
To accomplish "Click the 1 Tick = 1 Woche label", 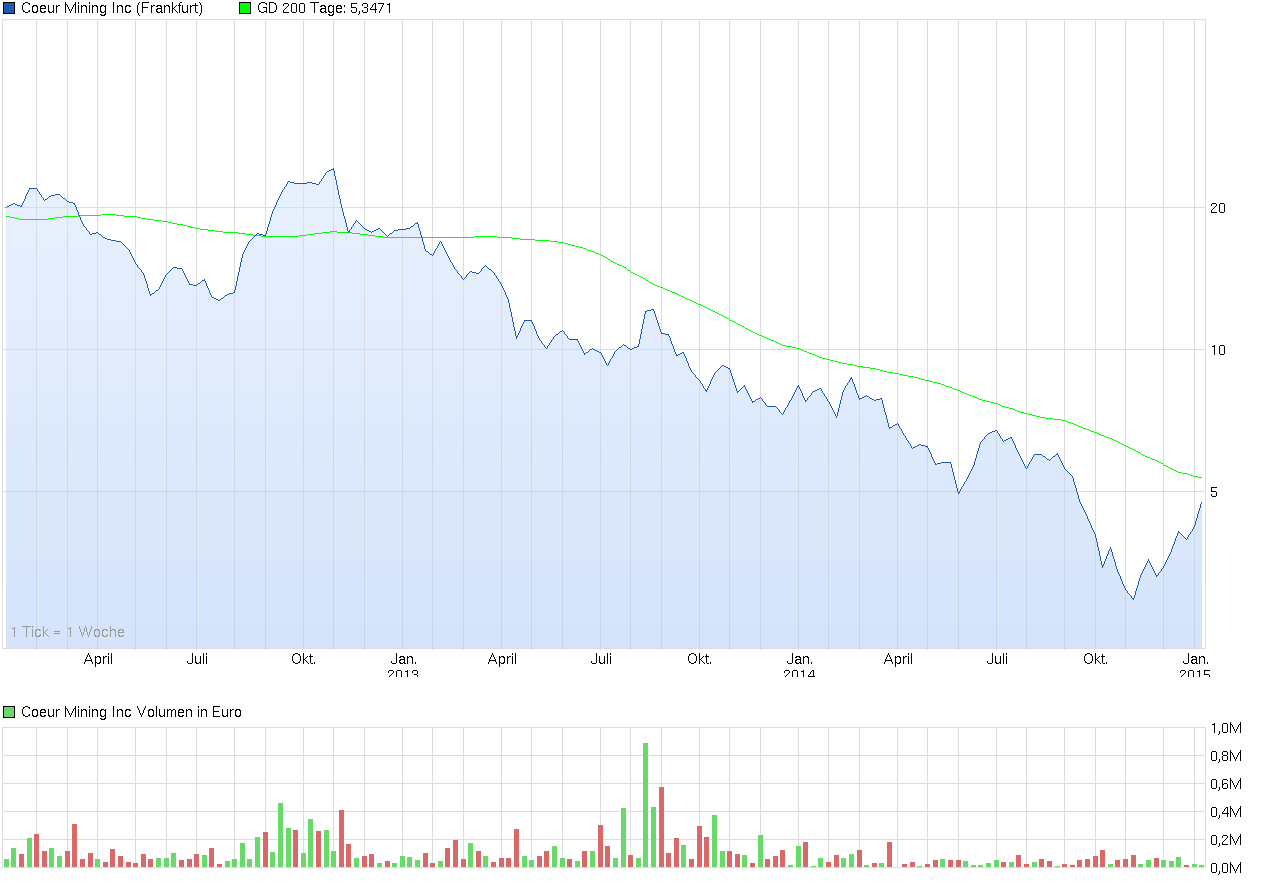I will click(x=66, y=631).
